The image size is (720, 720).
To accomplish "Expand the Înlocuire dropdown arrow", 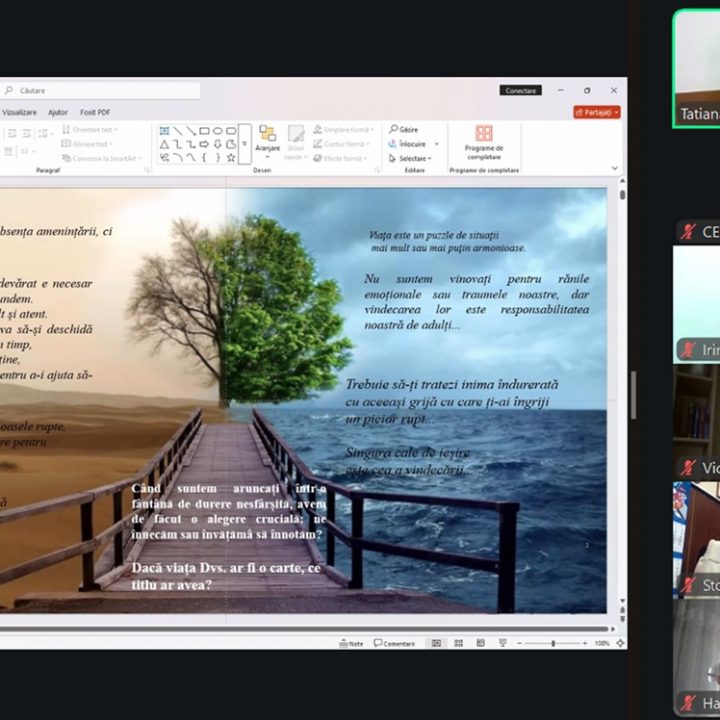I will [431, 144].
